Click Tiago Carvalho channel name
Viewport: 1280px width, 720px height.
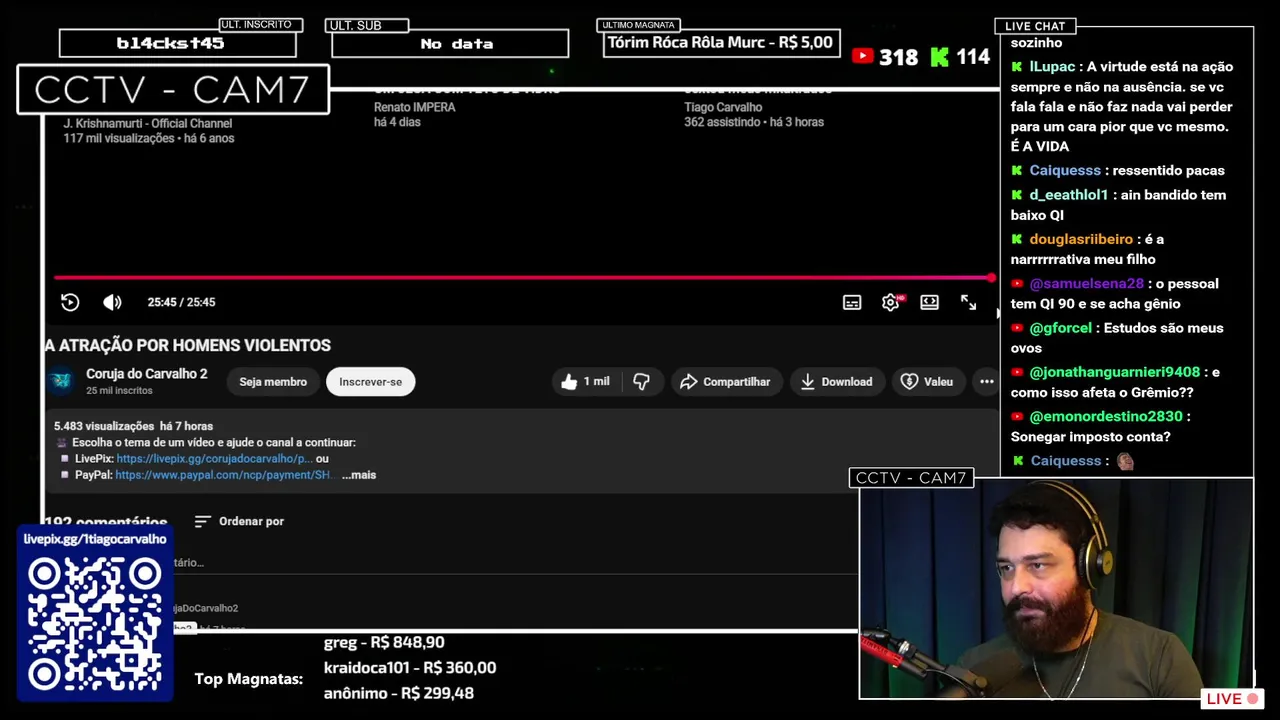pyautogui.click(x=723, y=107)
